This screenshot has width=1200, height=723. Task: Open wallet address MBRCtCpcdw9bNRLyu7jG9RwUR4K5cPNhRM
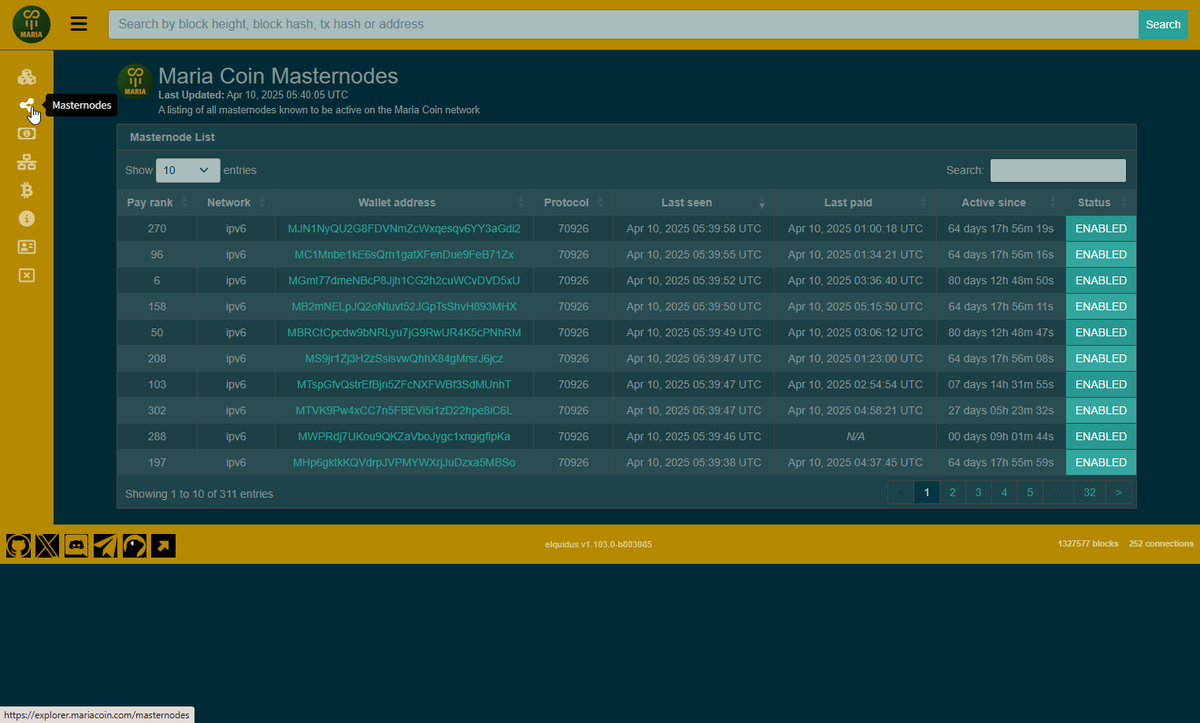click(x=404, y=332)
